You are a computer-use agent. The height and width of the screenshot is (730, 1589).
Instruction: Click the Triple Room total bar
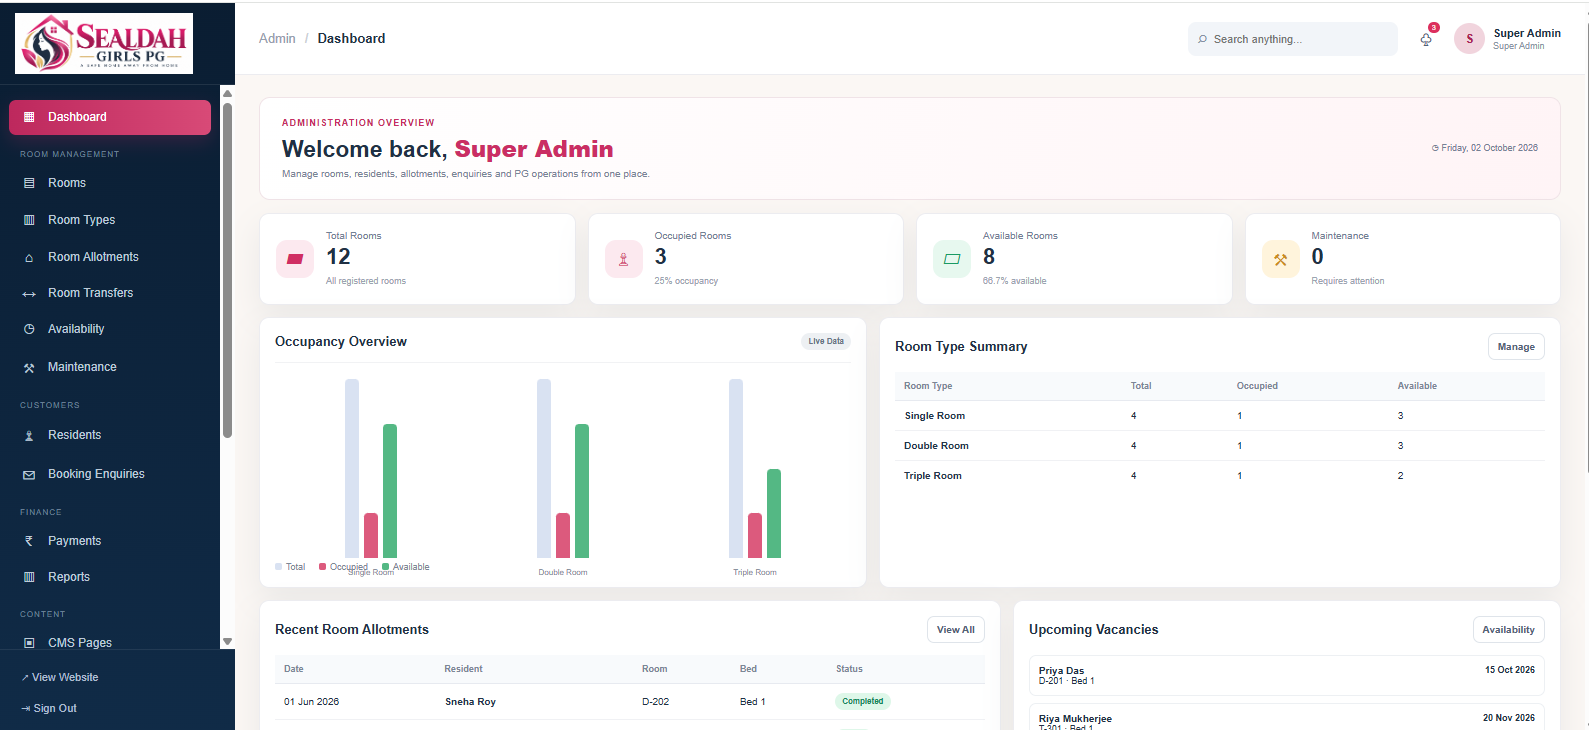point(736,468)
